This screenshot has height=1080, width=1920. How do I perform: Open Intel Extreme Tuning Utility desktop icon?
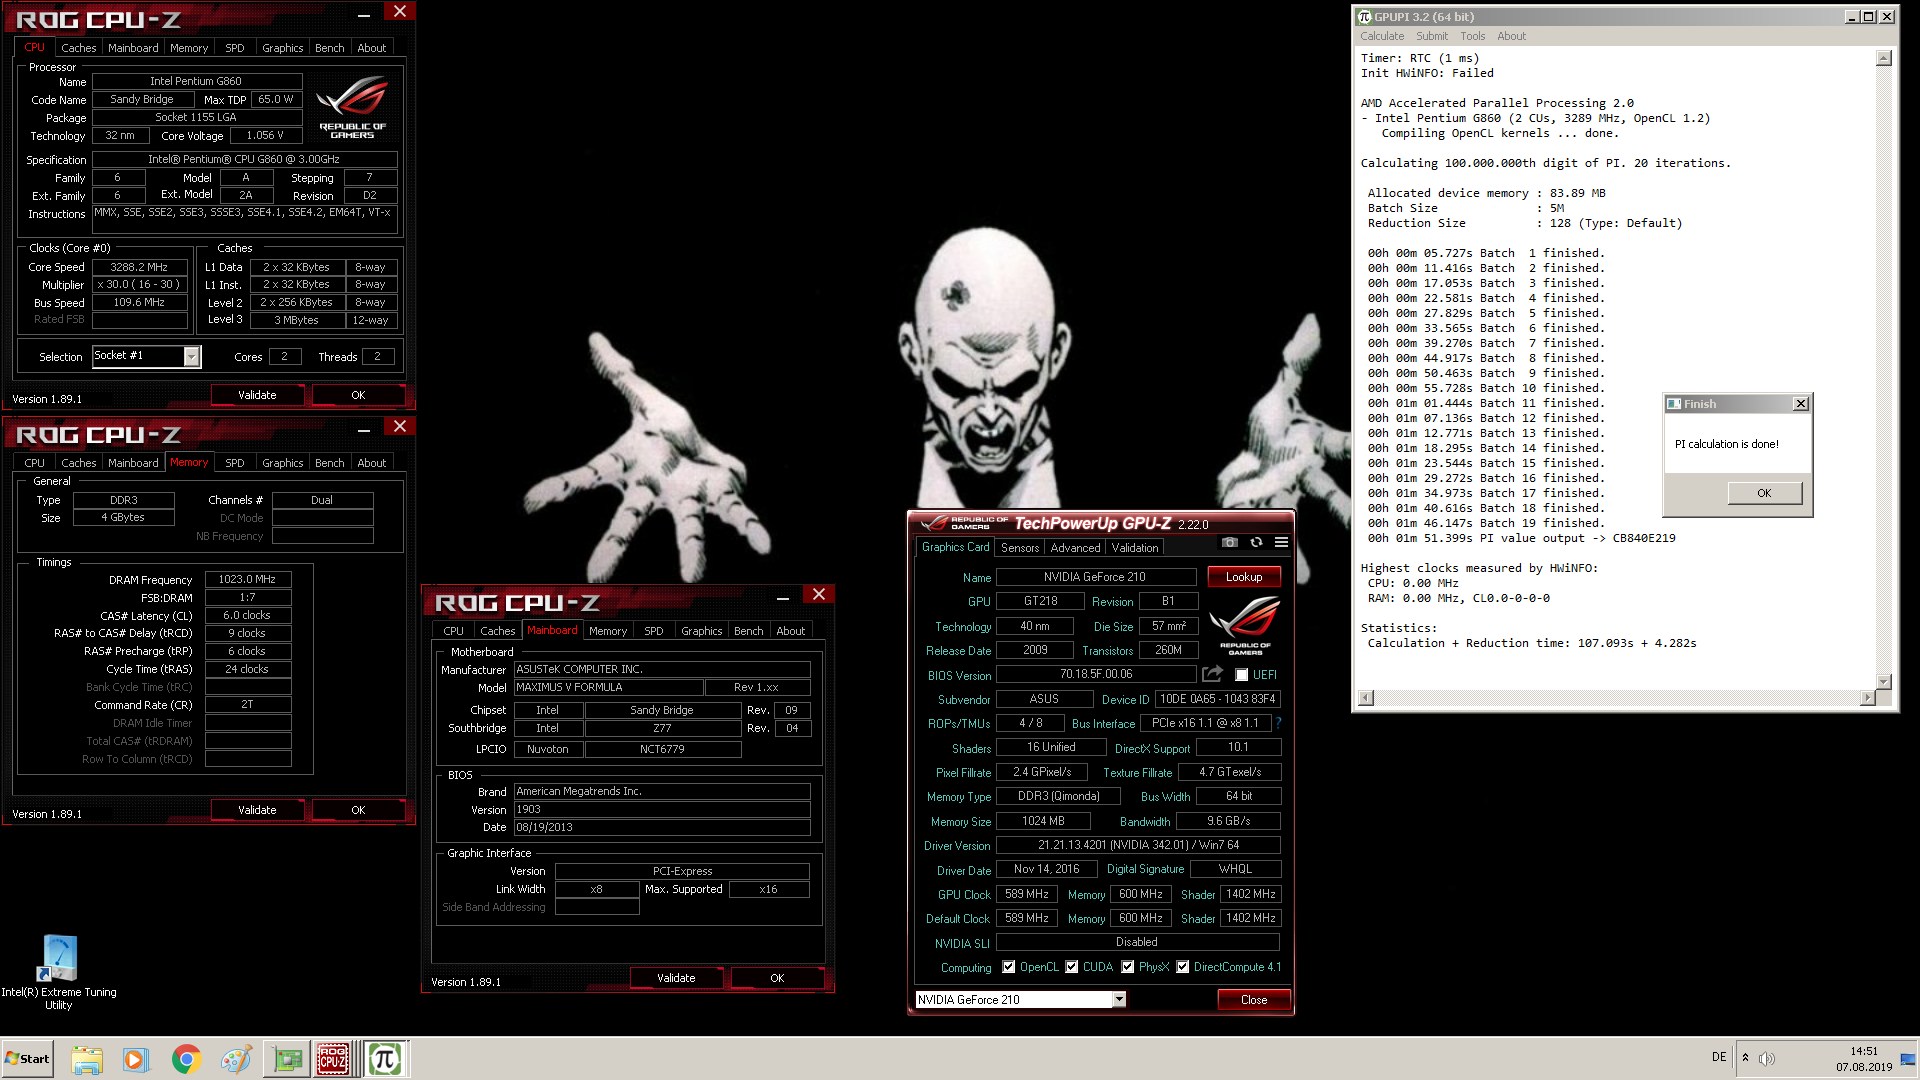[58, 971]
